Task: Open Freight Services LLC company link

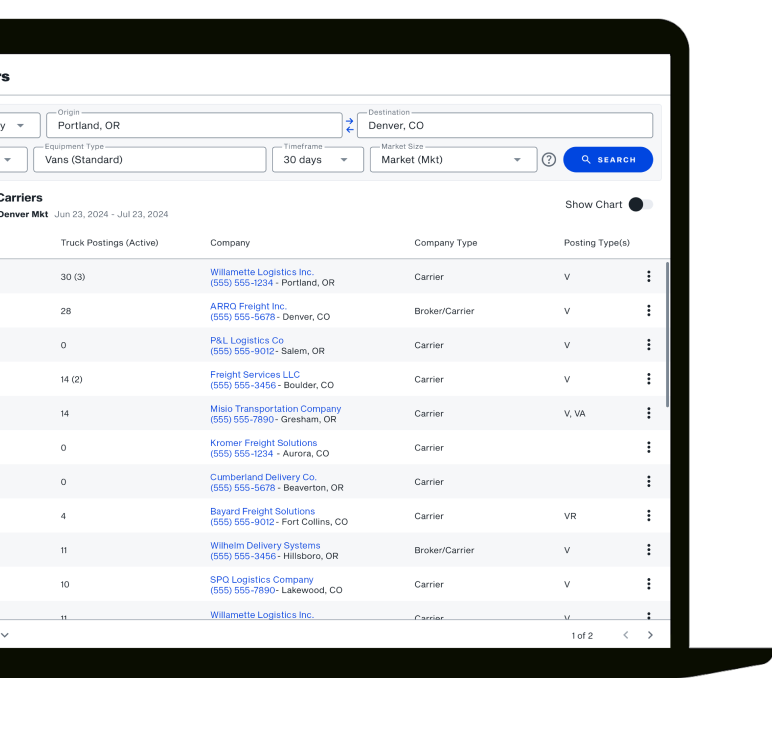Action: pyautogui.click(x=255, y=374)
